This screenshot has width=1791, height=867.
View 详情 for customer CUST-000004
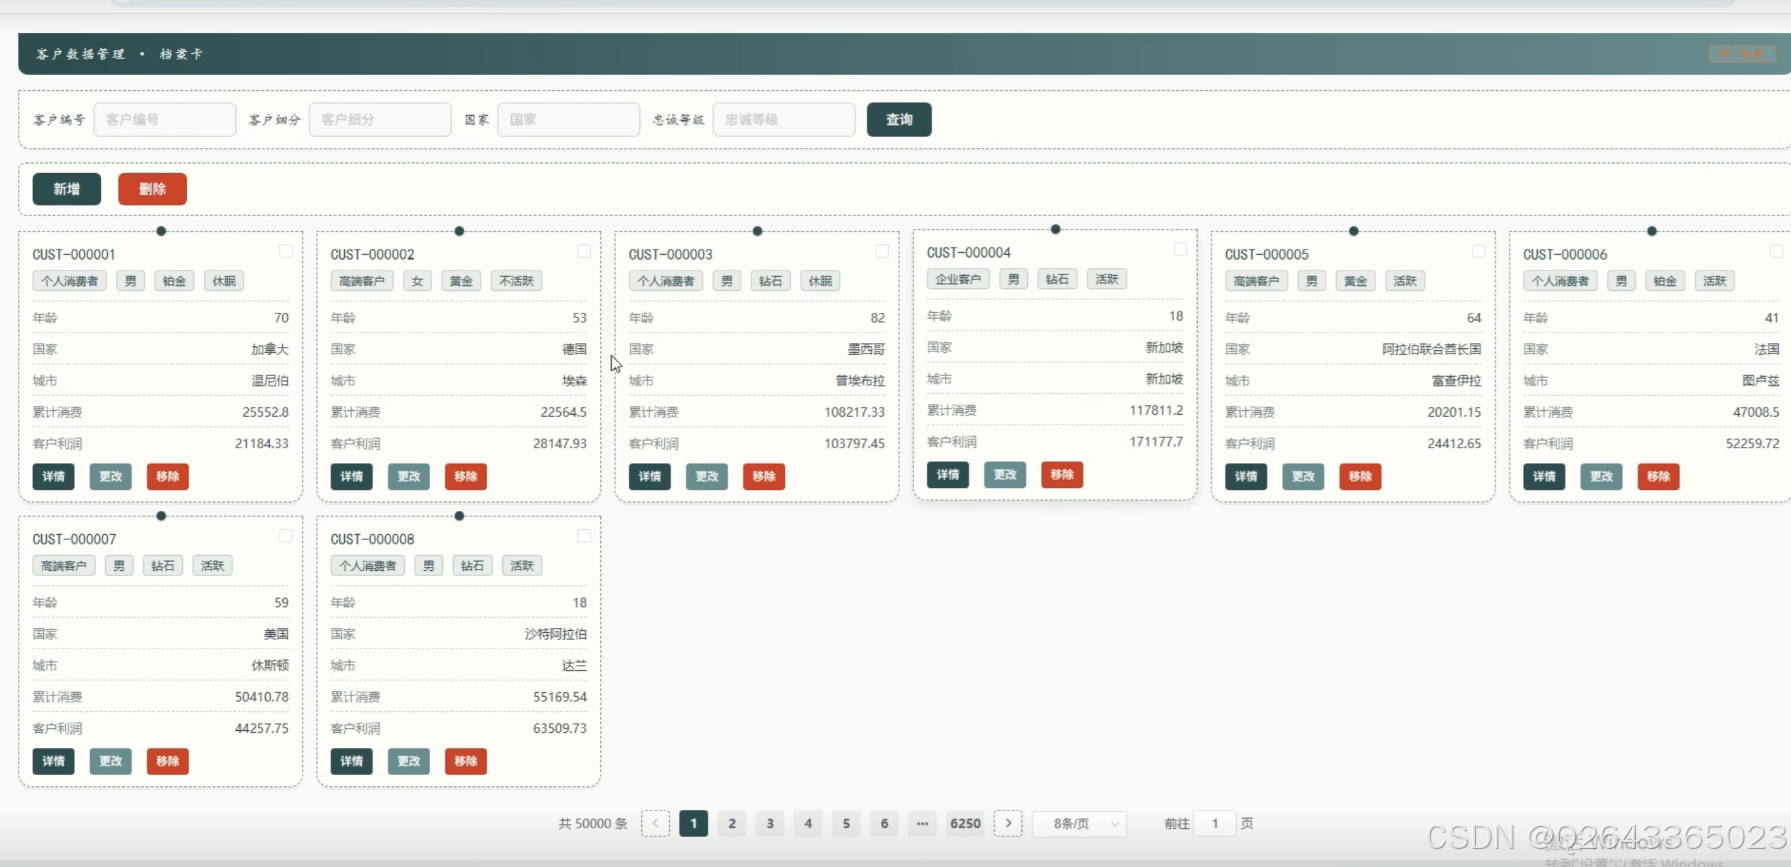948,475
